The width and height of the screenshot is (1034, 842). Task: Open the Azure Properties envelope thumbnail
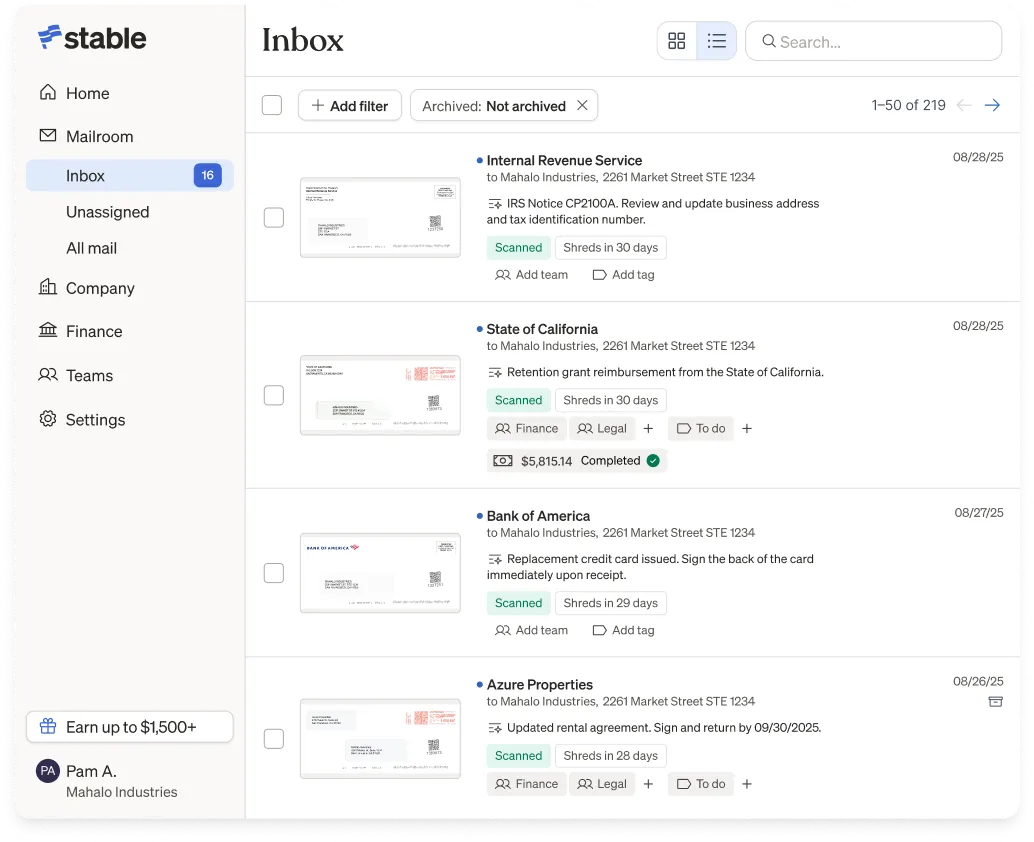pos(380,738)
